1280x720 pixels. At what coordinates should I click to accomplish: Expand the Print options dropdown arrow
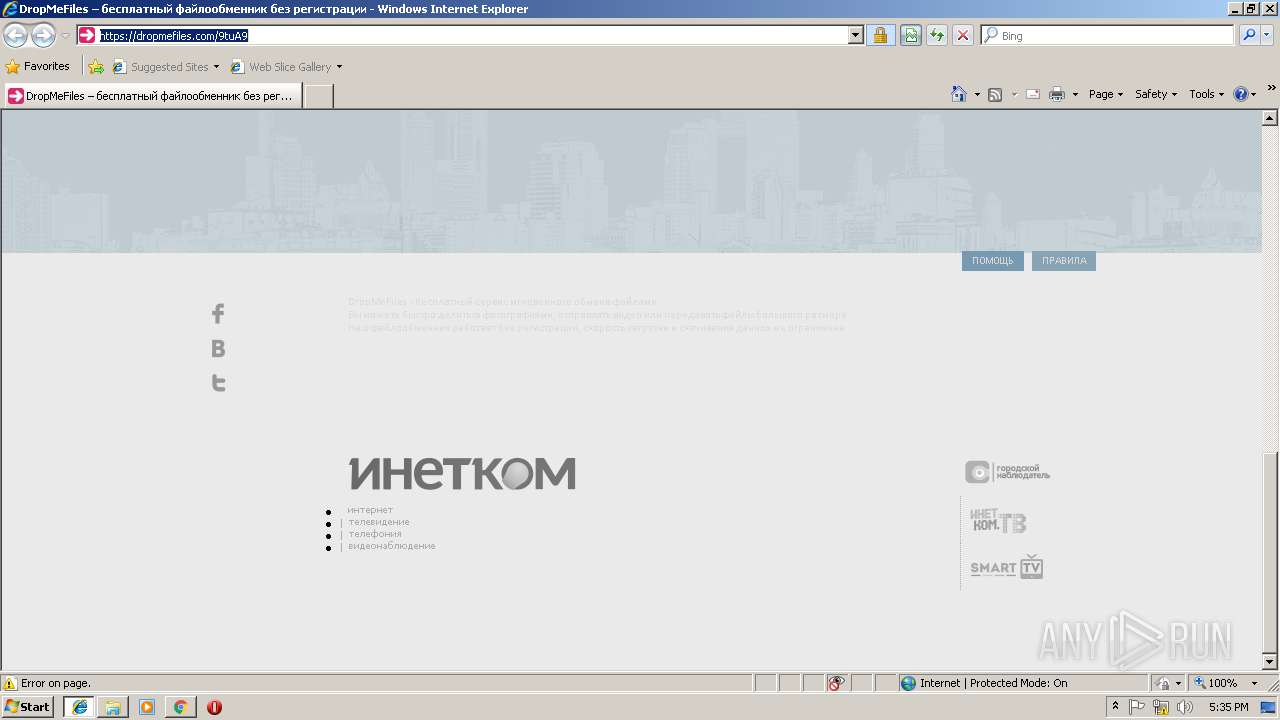[x=1075, y=94]
